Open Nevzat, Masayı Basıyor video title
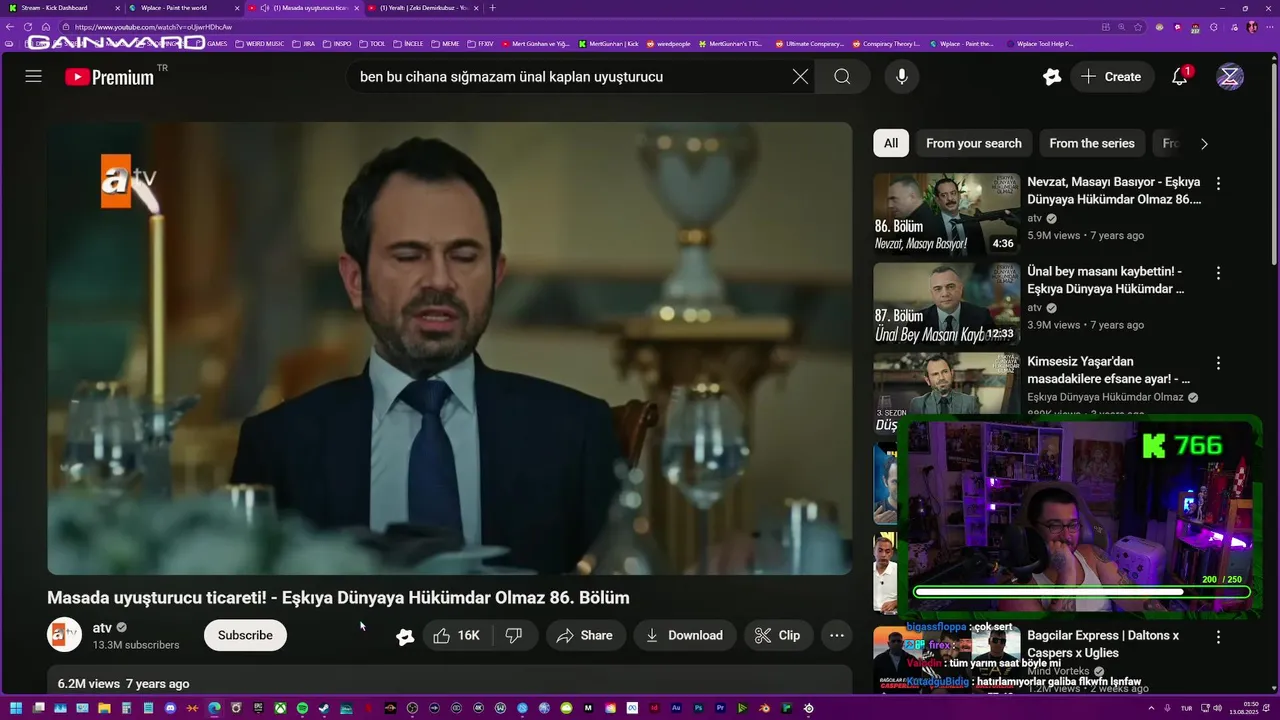Viewport: 1280px width, 720px height. (1114, 191)
